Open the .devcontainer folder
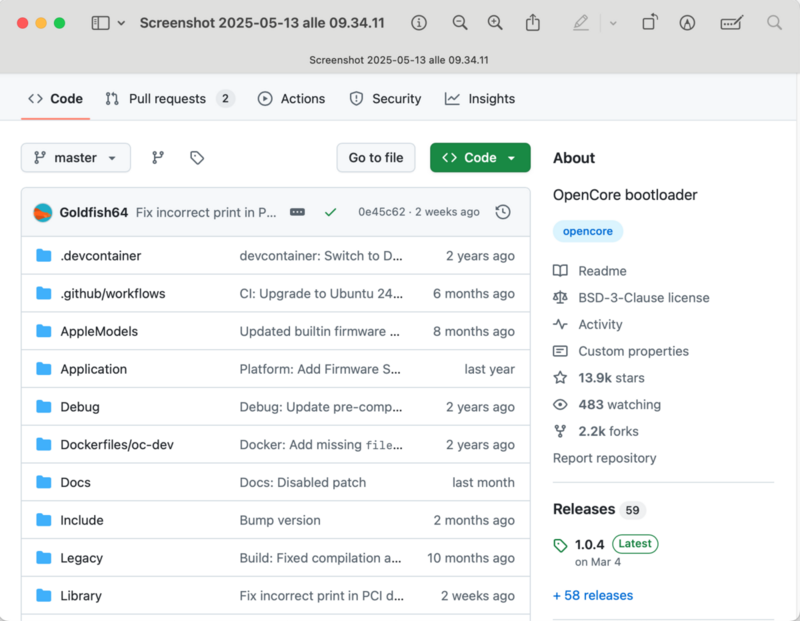Screen dimensions: 800x621 point(101,256)
